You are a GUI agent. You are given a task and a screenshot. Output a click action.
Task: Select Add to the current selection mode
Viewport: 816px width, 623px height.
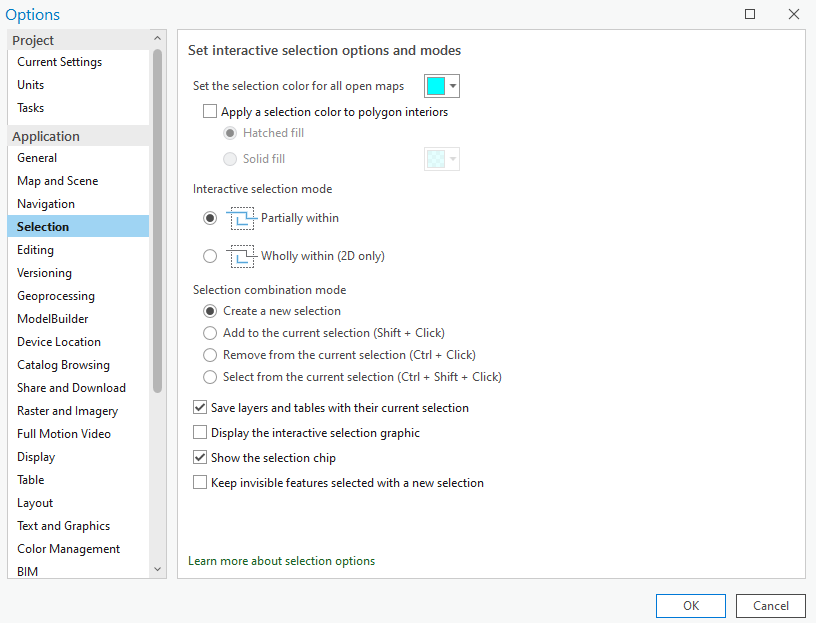pos(209,333)
